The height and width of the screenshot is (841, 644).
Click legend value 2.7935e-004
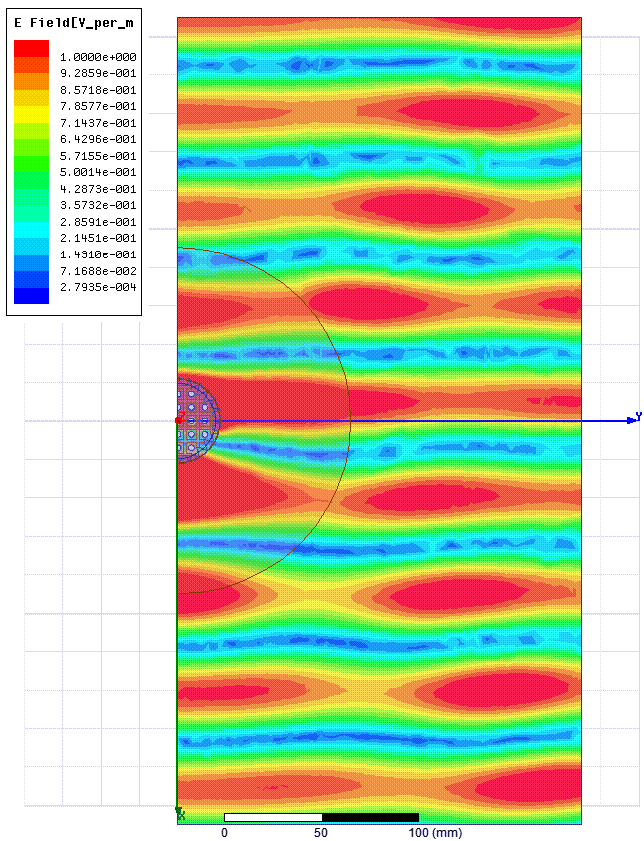(x=98, y=287)
